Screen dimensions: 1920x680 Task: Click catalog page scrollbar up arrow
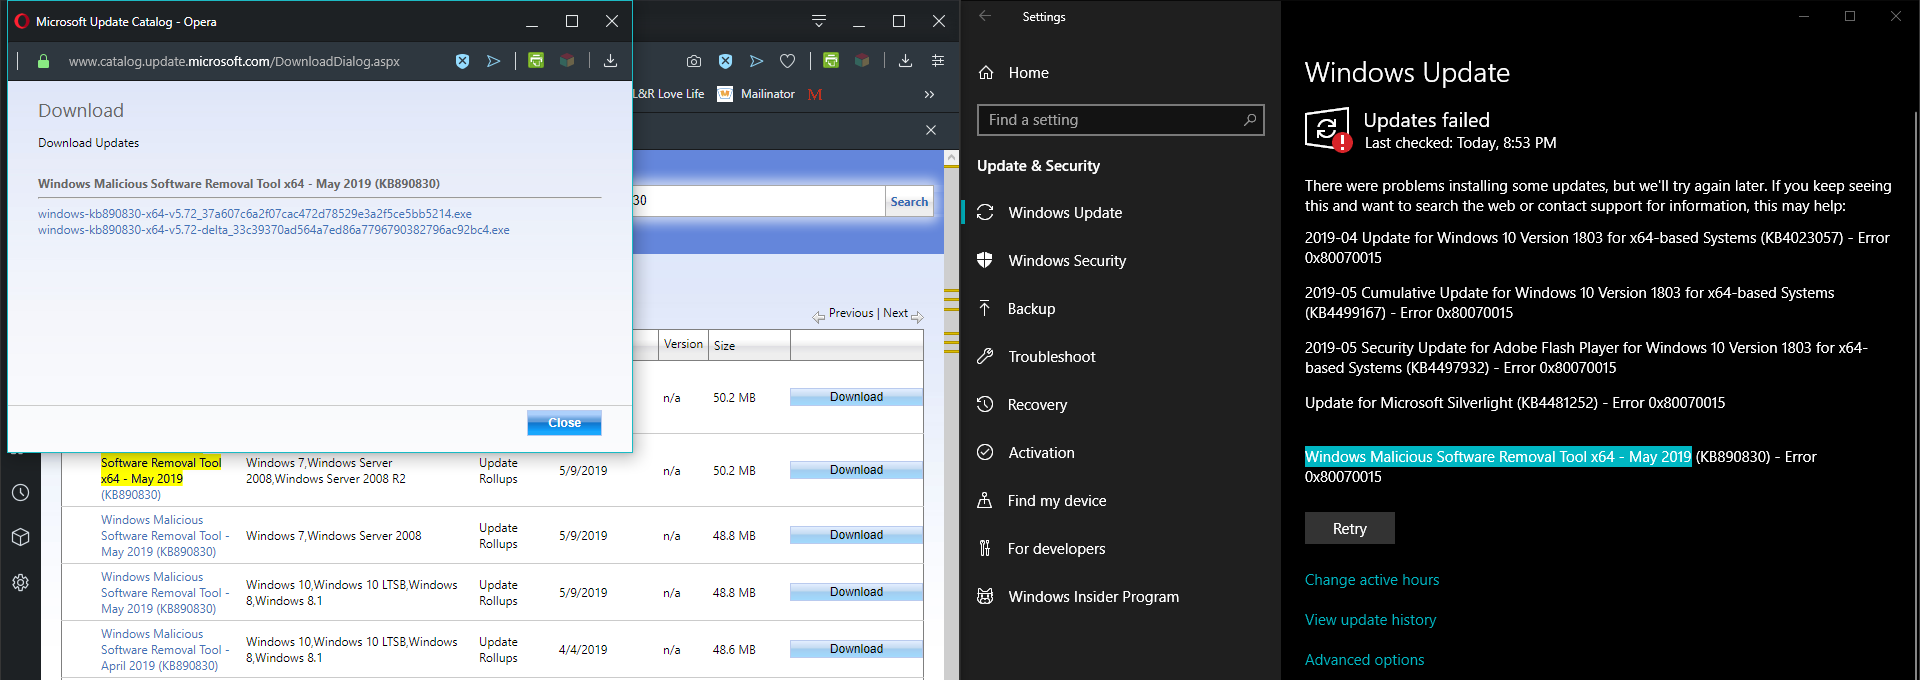951,158
